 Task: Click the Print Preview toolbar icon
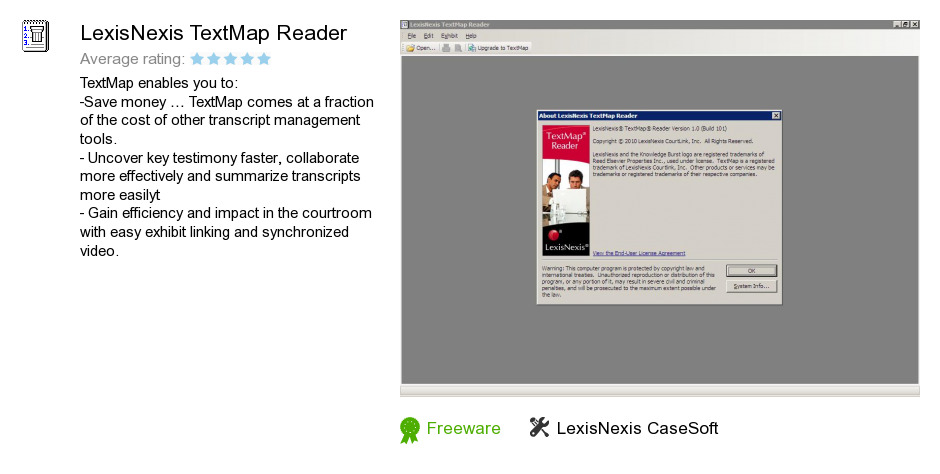tap(458, 48)
